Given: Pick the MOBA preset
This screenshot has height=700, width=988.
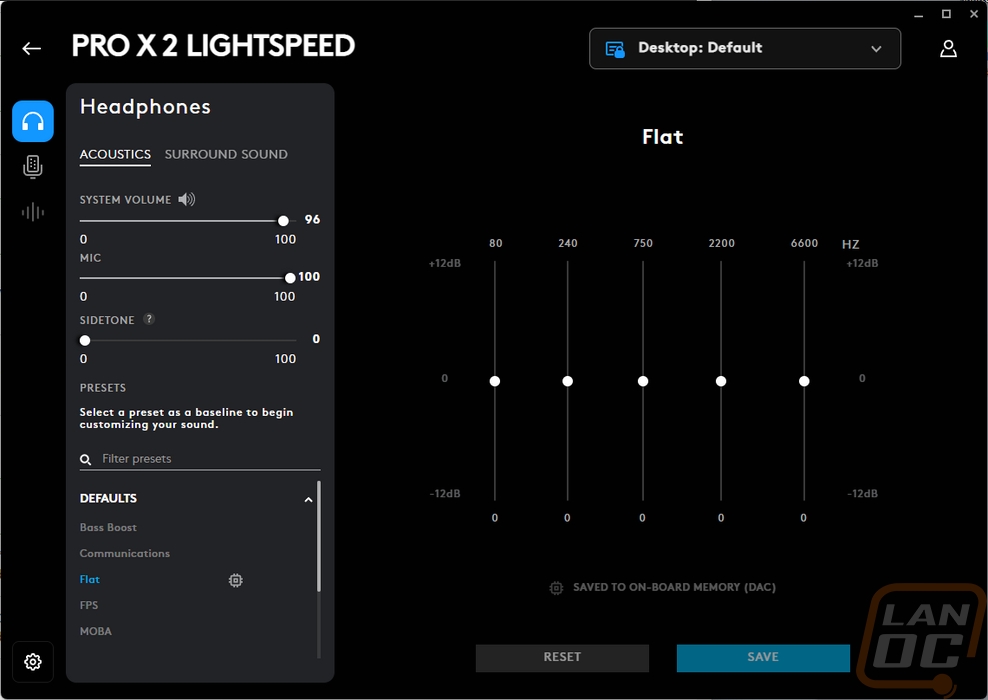Looking at the screenshot, I should (x=96, y=631).
